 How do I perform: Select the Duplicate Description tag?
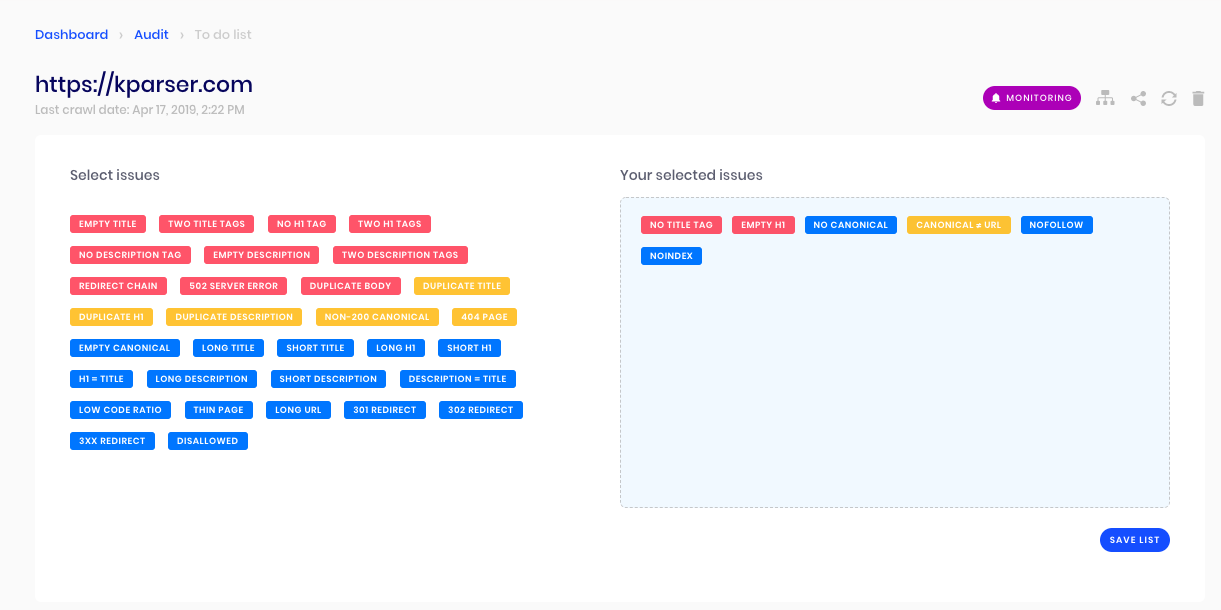[x=234, y=317]
